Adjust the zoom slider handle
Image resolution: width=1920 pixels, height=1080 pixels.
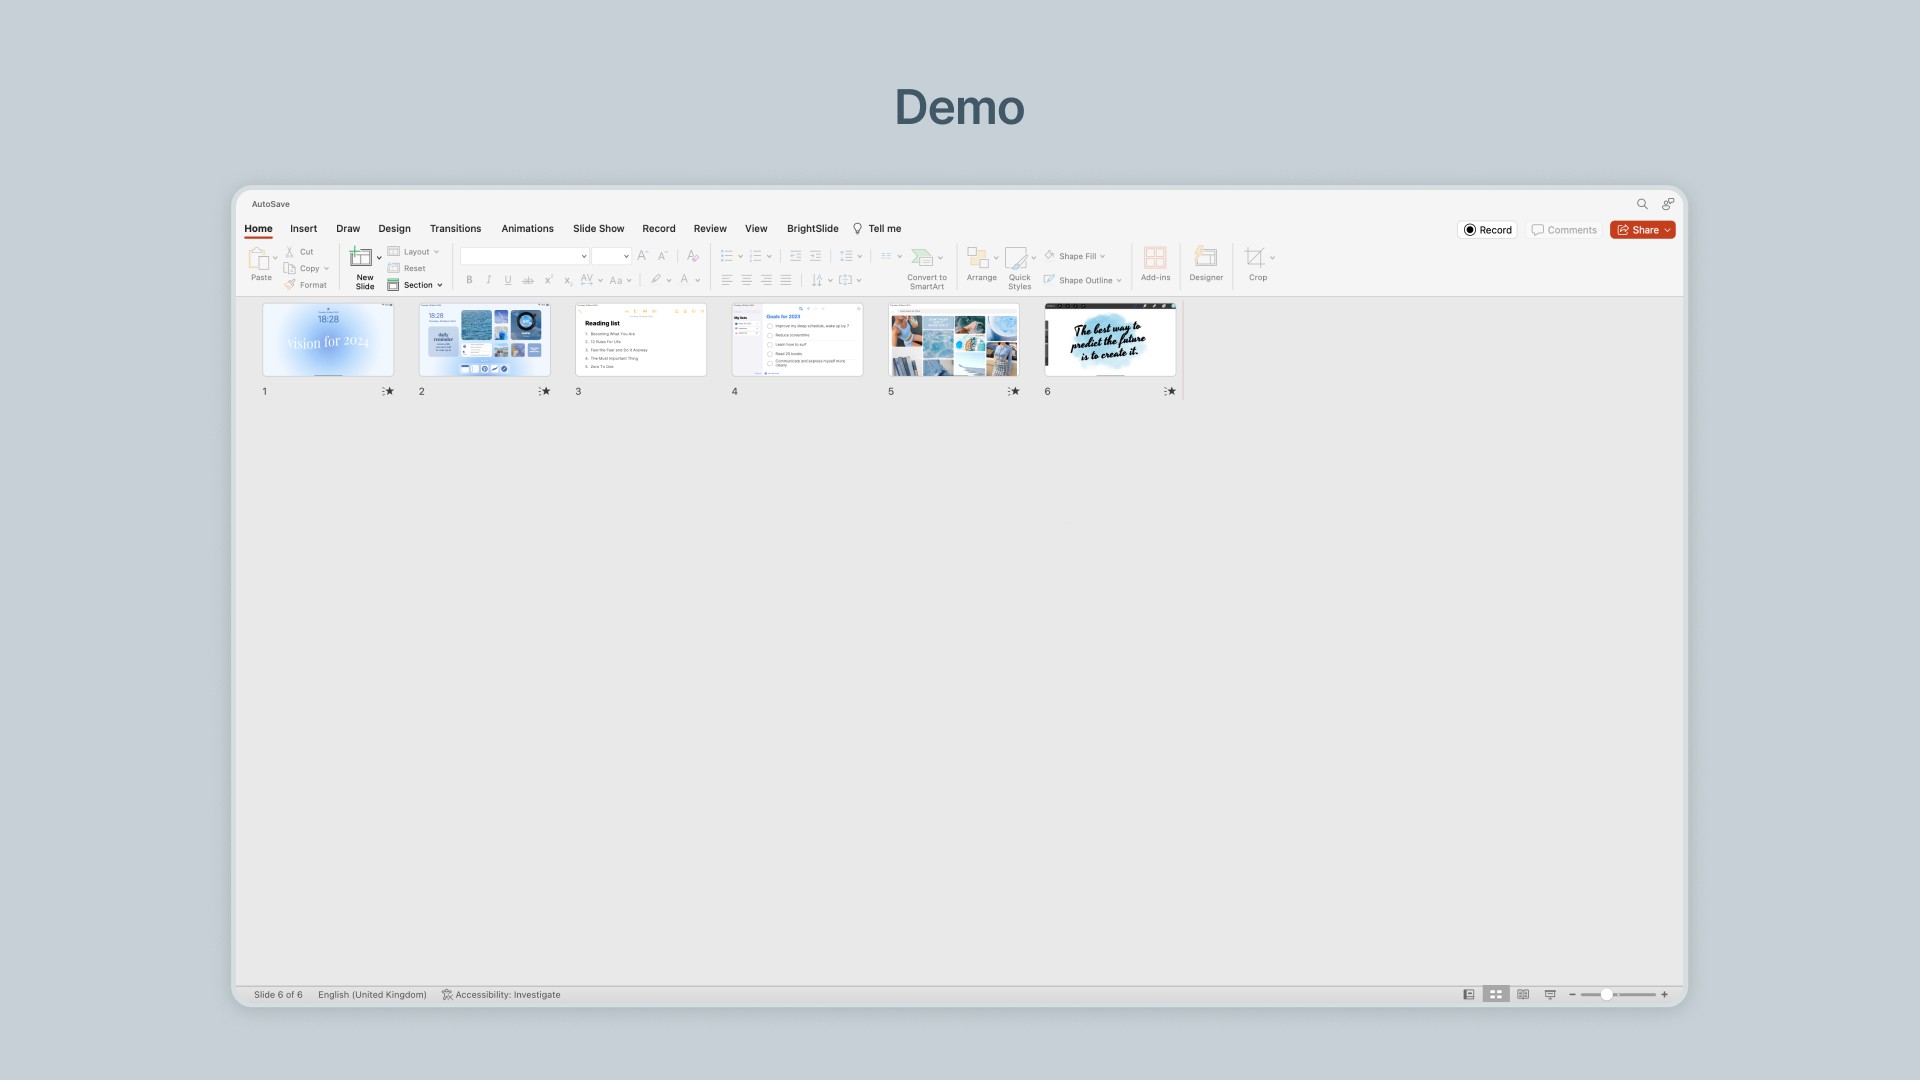point(1606,995)
